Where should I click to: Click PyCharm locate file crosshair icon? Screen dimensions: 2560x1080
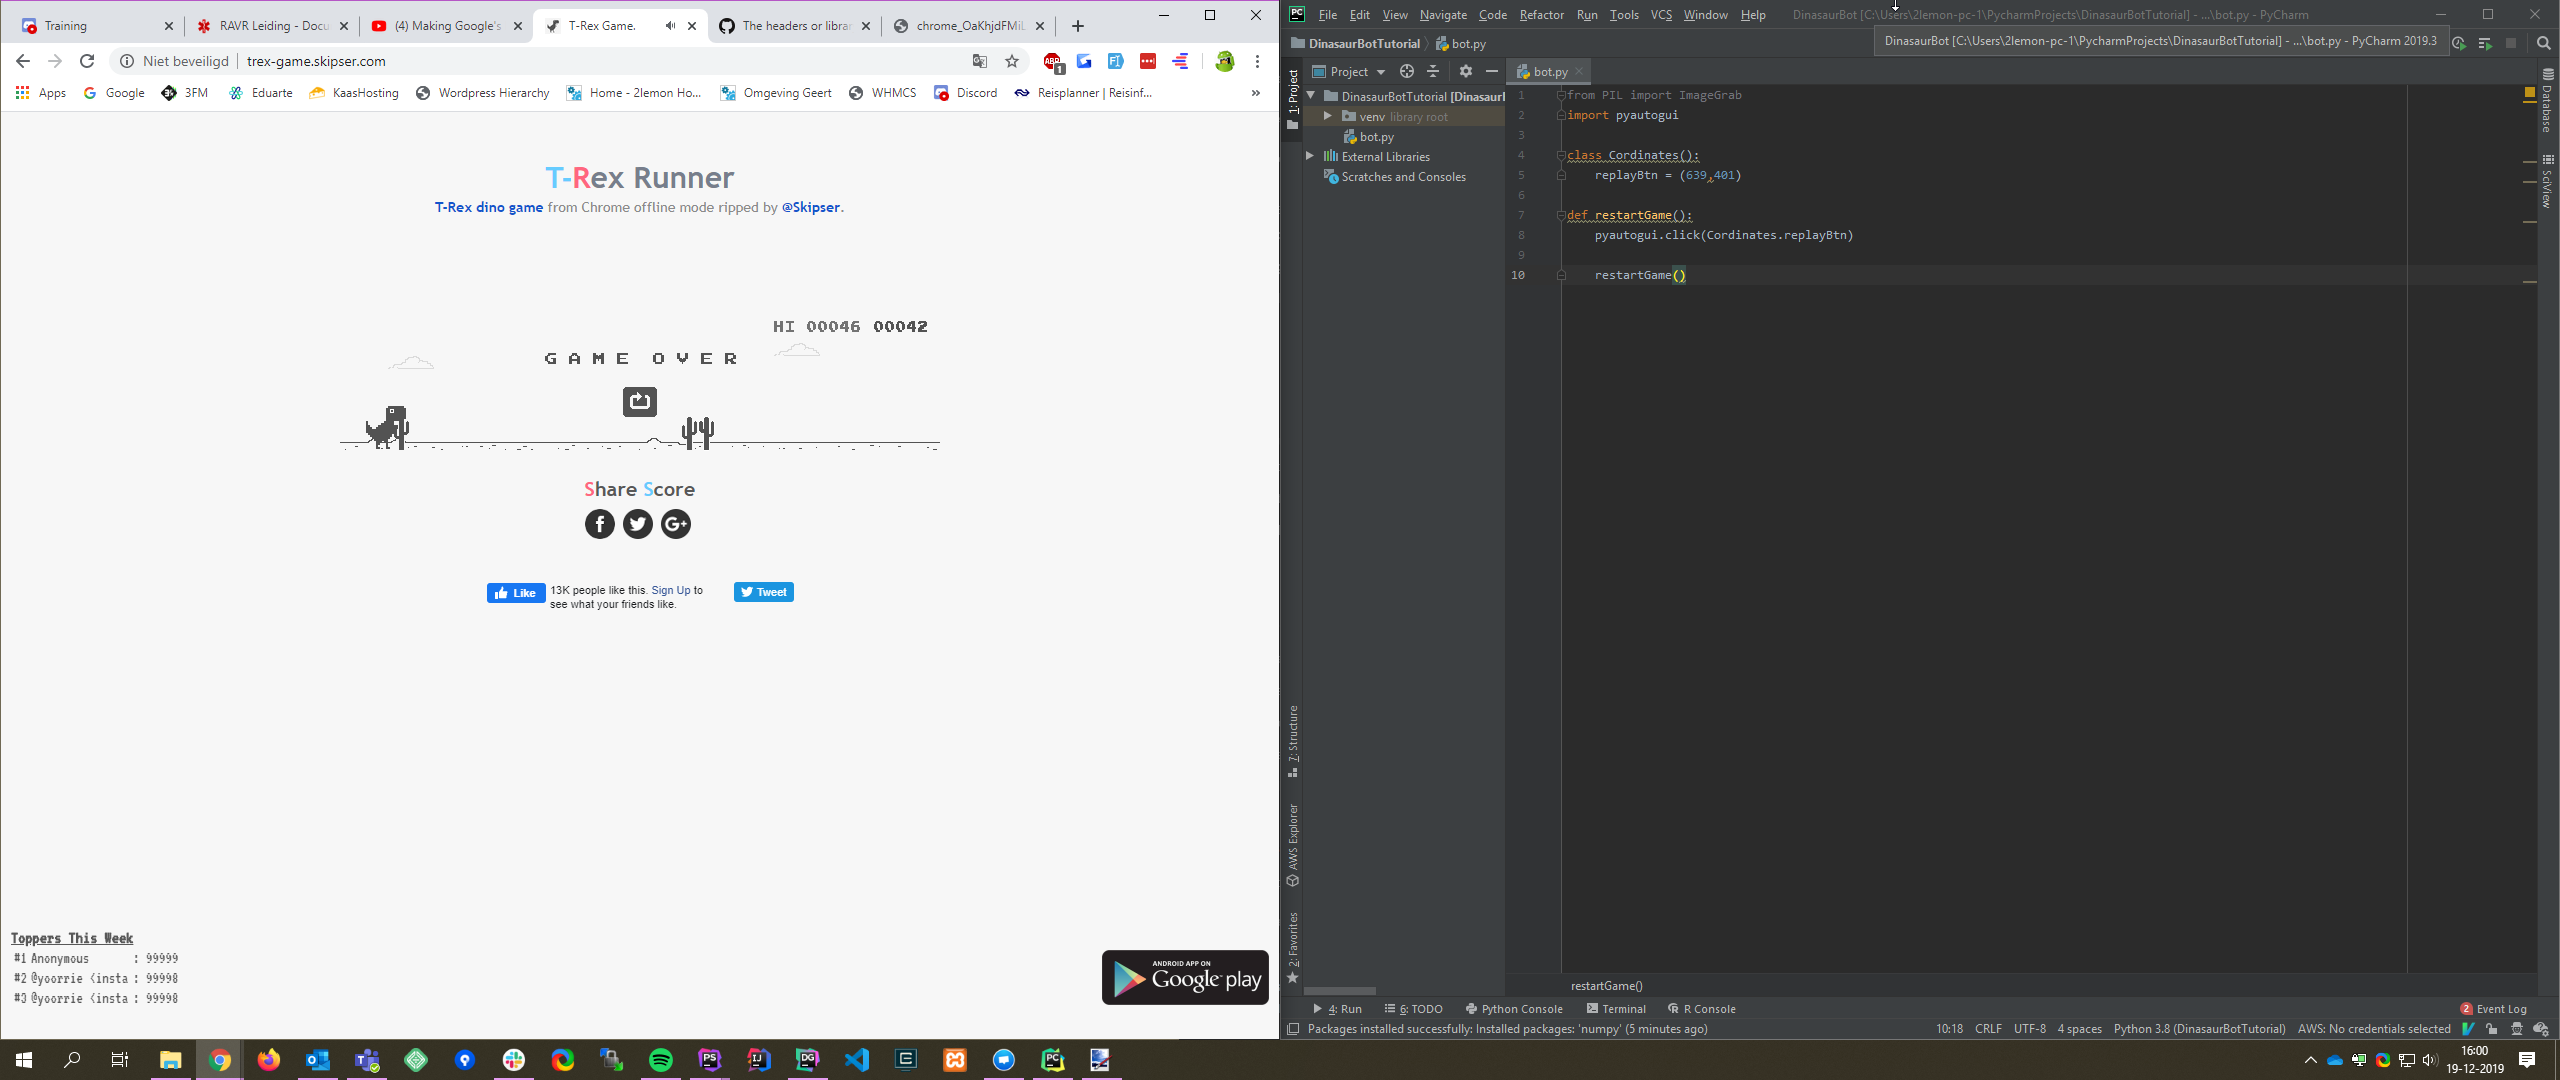coord(1407,71)
